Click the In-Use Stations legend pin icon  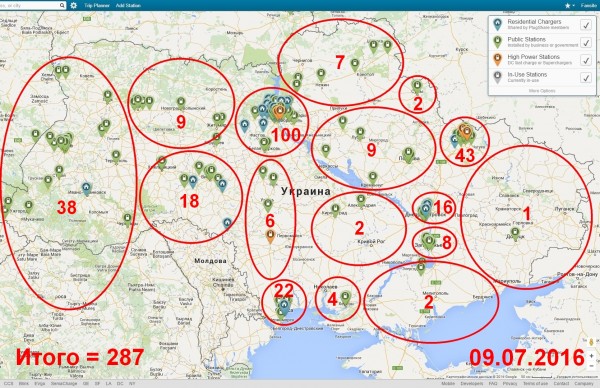pyautogui.click(x=497, y=77)
